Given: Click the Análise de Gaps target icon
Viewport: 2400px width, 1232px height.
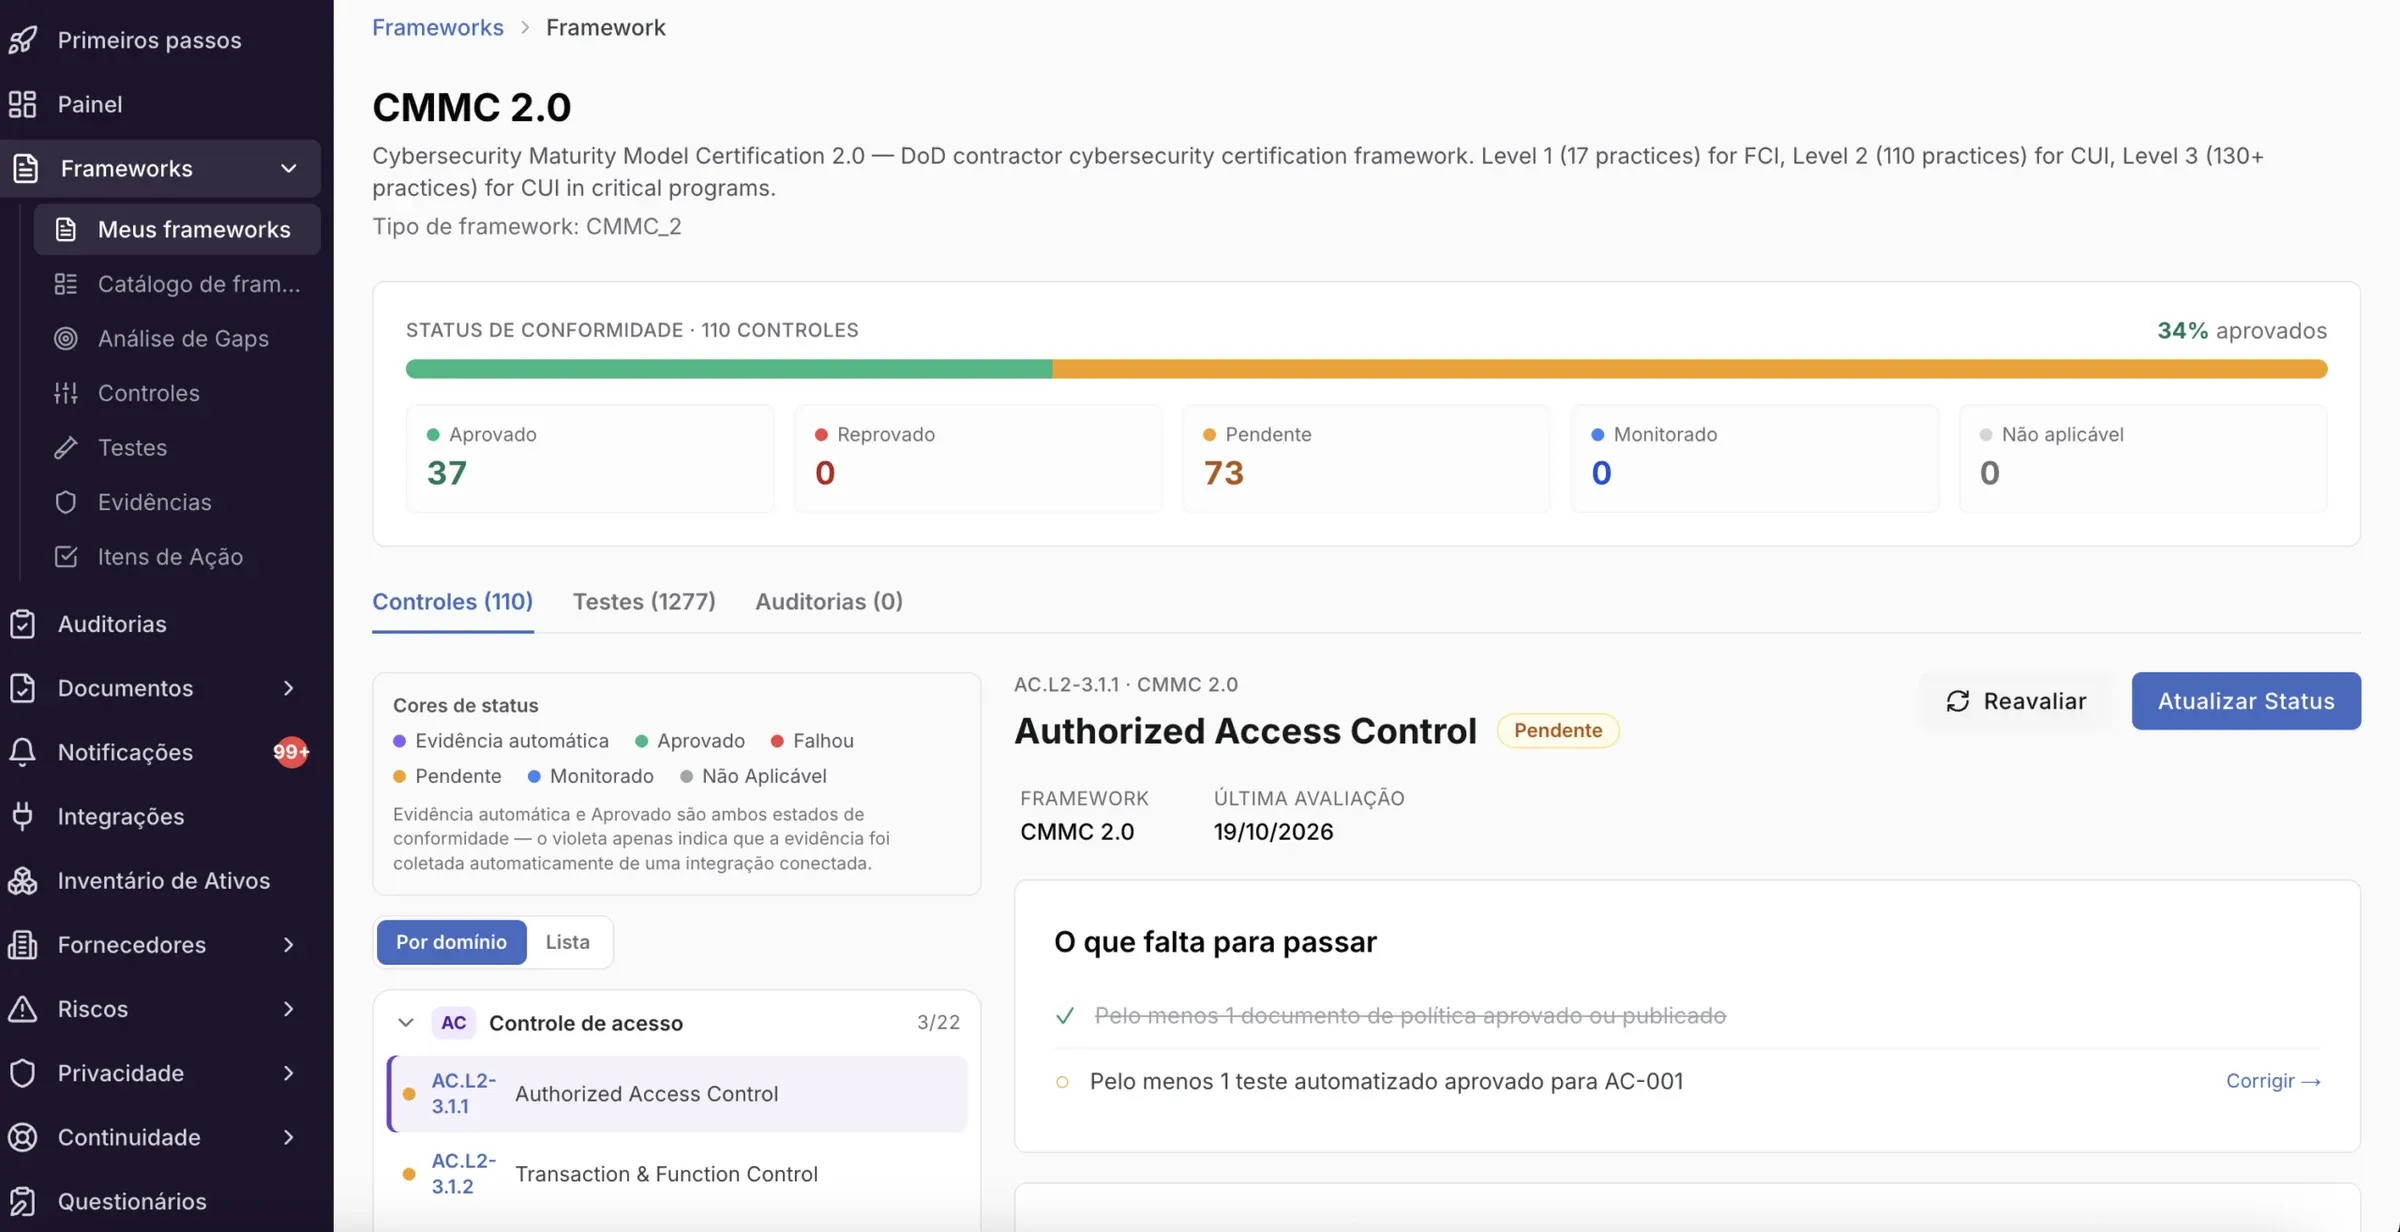Looking at the screenshot, I should click(x=66, y=339).
